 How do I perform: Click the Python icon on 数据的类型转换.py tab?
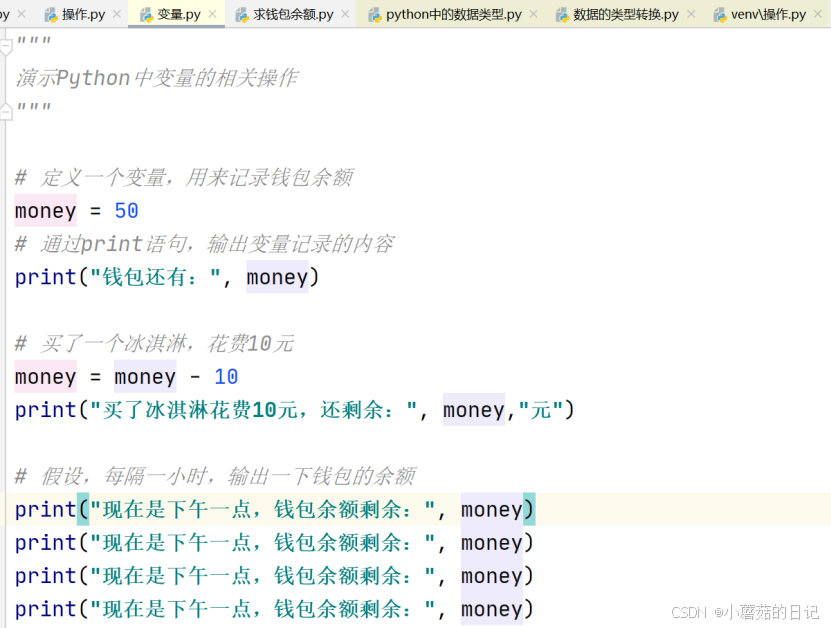pos(560,15)
